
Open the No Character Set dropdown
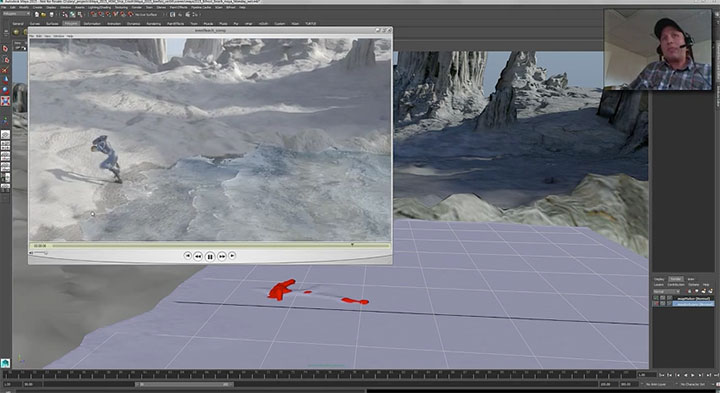pyautogui.click(x=694, y=384)
